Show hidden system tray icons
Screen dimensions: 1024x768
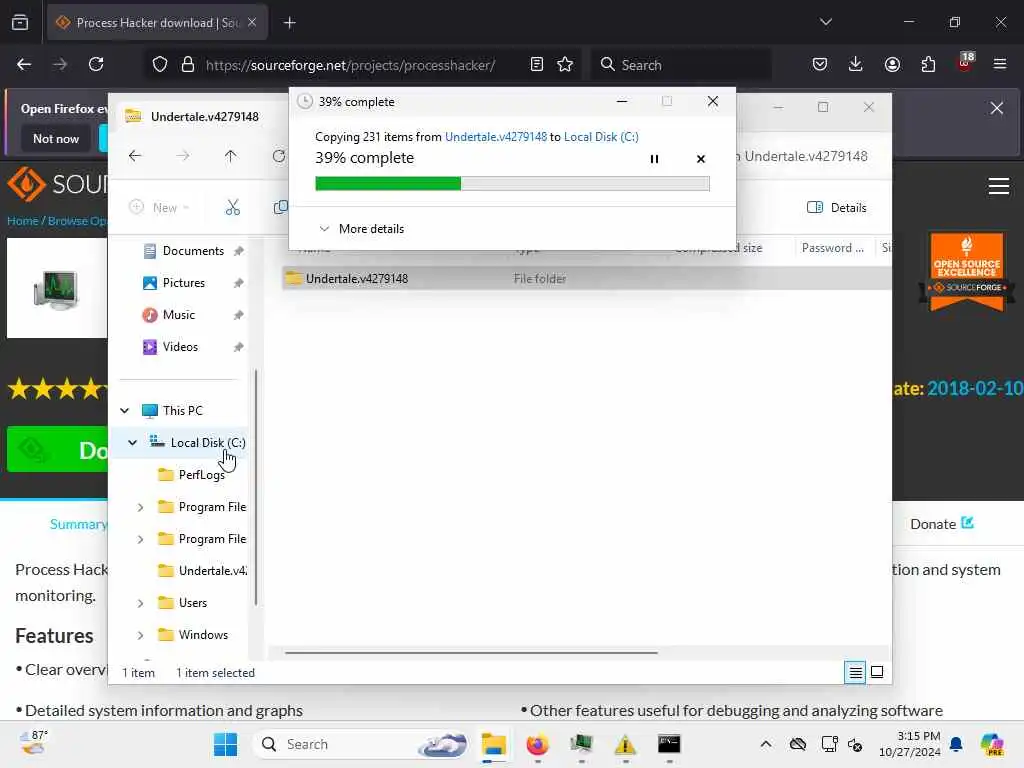tap(766, 744)
